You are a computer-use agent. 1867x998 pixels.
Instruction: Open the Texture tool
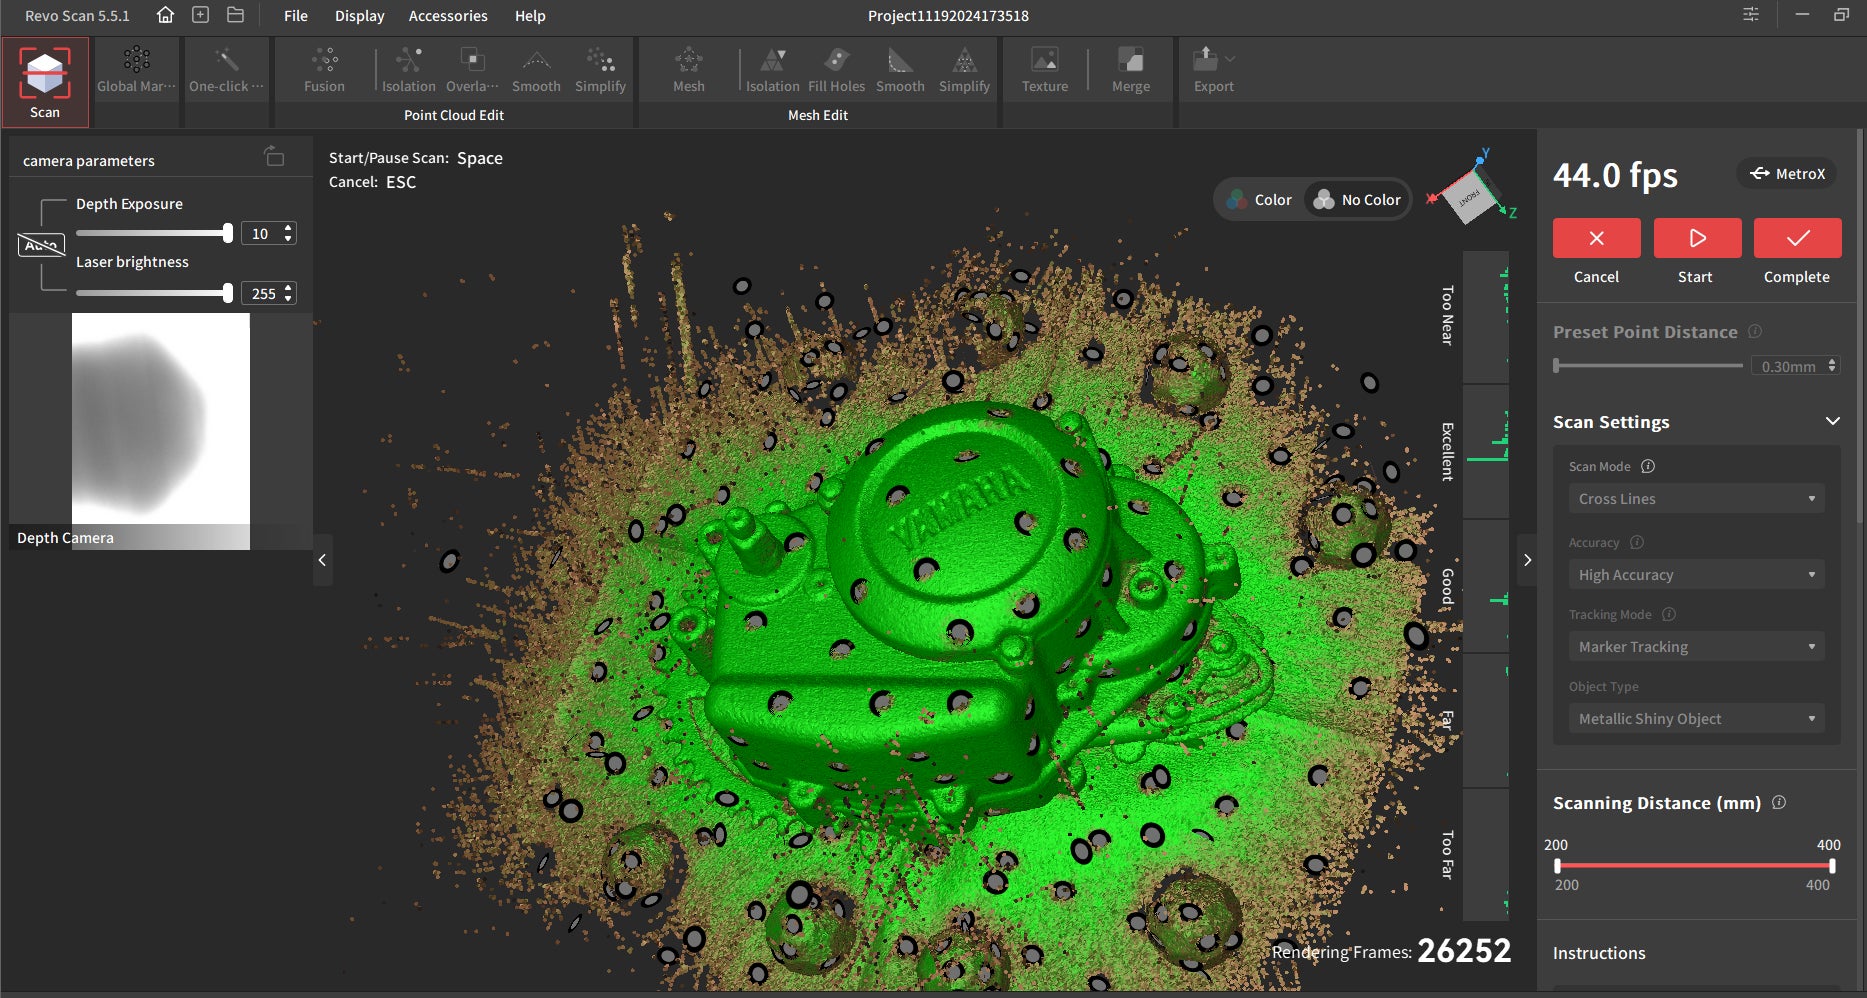pos(1044,69)
